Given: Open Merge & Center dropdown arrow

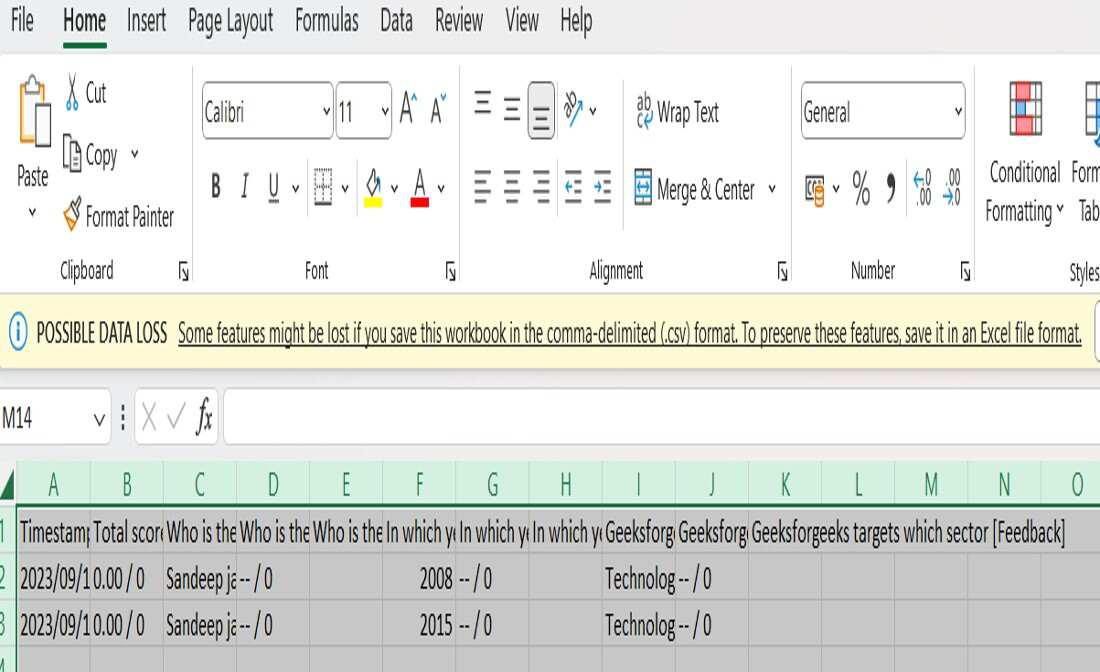Looking at the screenshot, I should [772, 188].
